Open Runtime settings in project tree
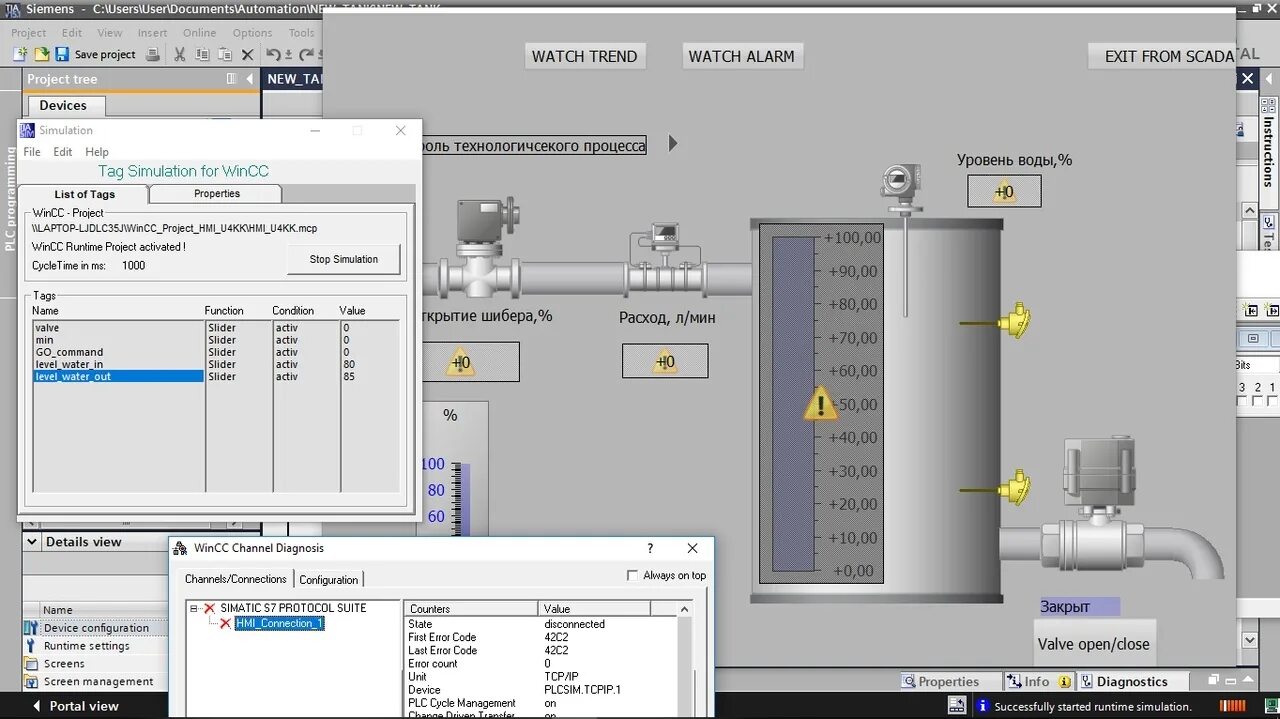The height and width of the screenshot is (719, 1280). pos(86,646)
